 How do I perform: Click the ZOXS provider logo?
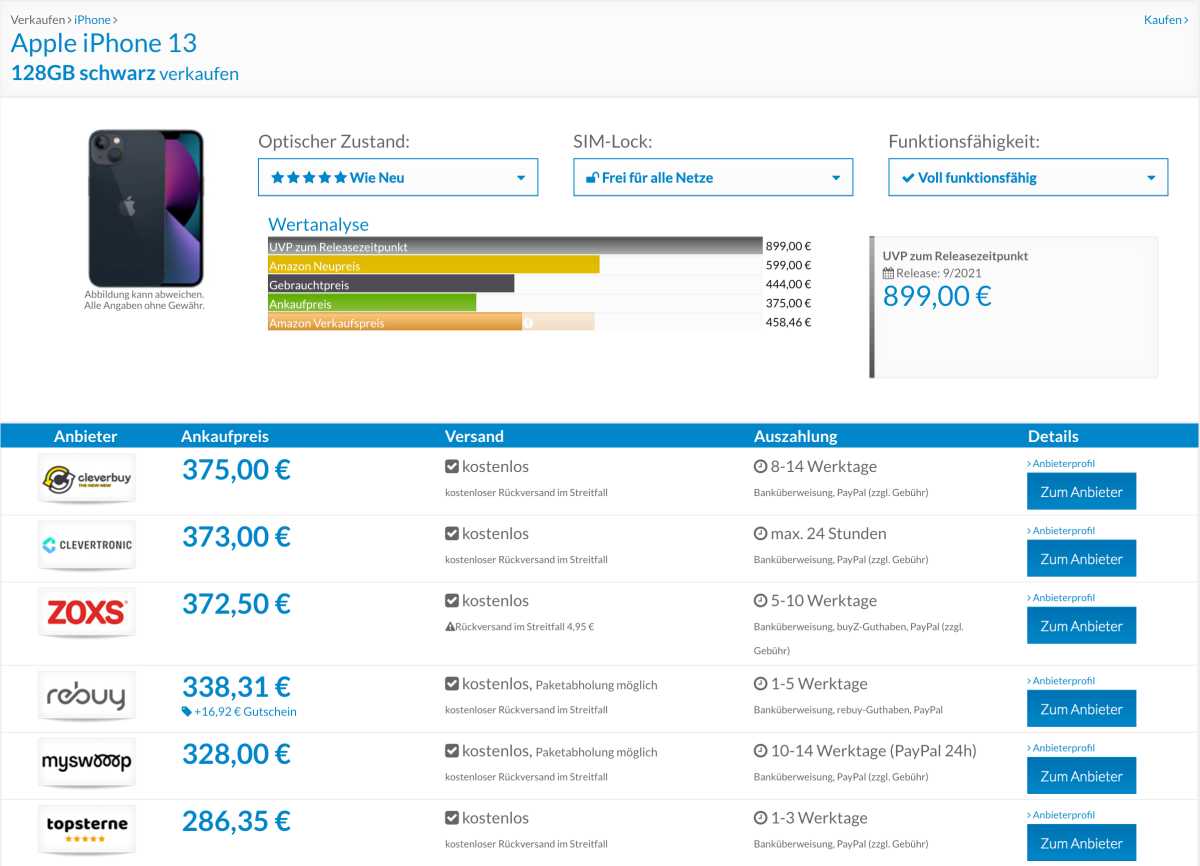coord(87,612)
